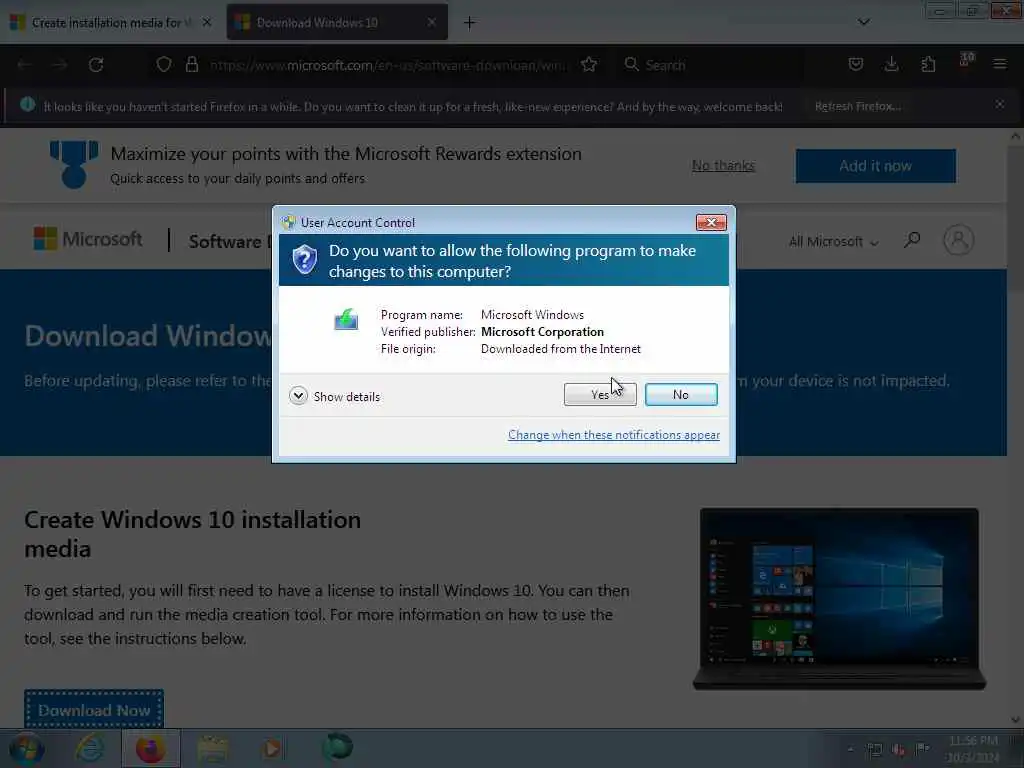View site security lock information
This screenshot has width=1024, height=768.
(x=191, y=65)
